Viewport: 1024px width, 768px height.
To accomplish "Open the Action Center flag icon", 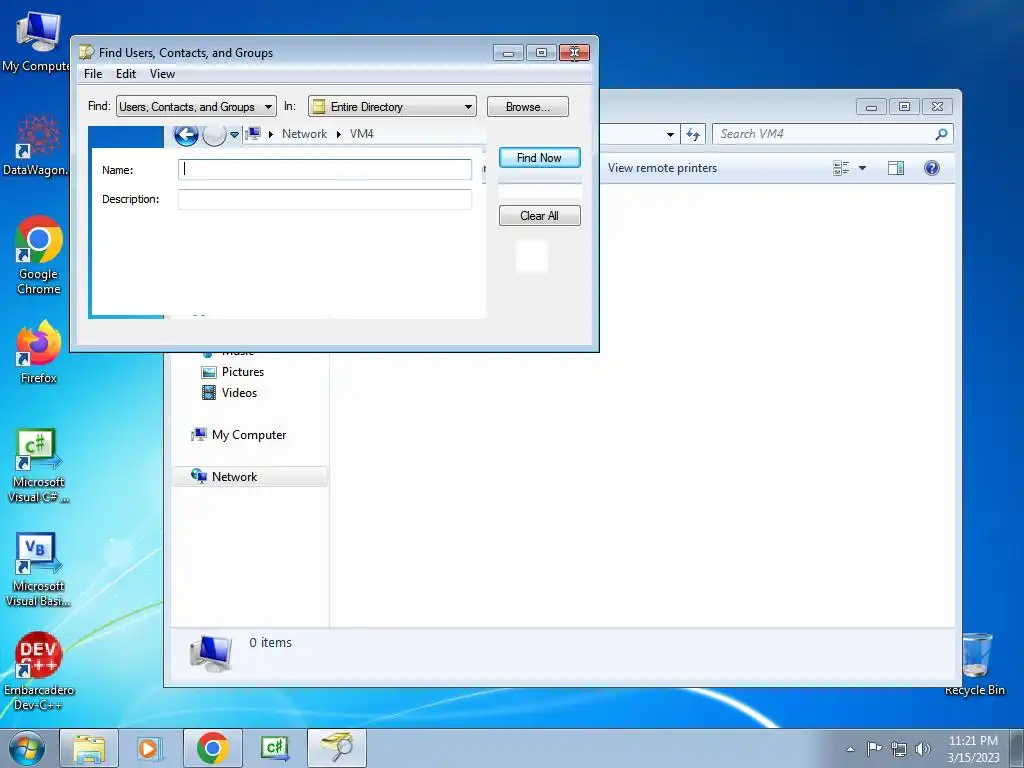I will (874, 748).
